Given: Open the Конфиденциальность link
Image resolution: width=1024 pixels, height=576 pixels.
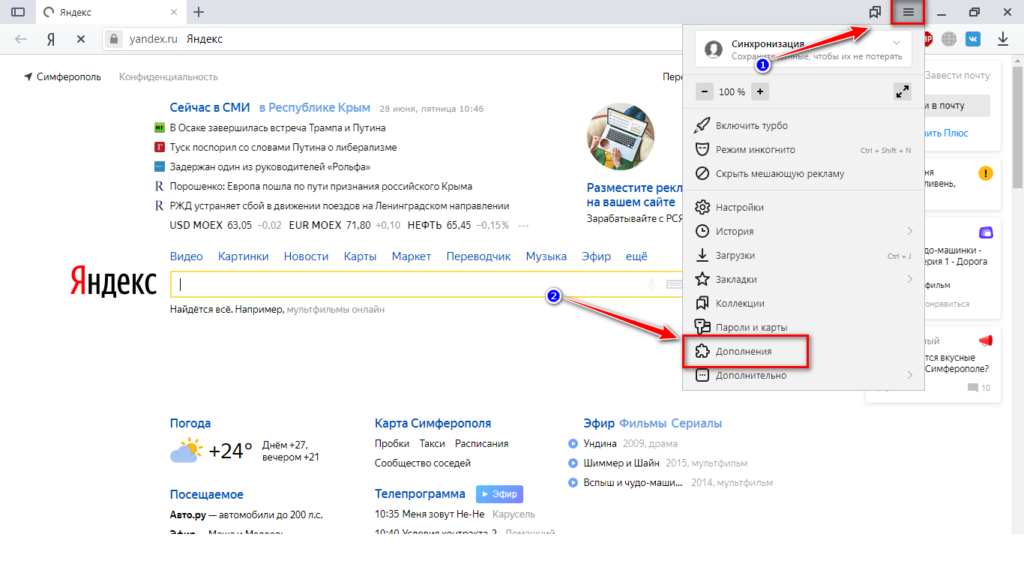Looking at the screenshot, I should [168, 77].
